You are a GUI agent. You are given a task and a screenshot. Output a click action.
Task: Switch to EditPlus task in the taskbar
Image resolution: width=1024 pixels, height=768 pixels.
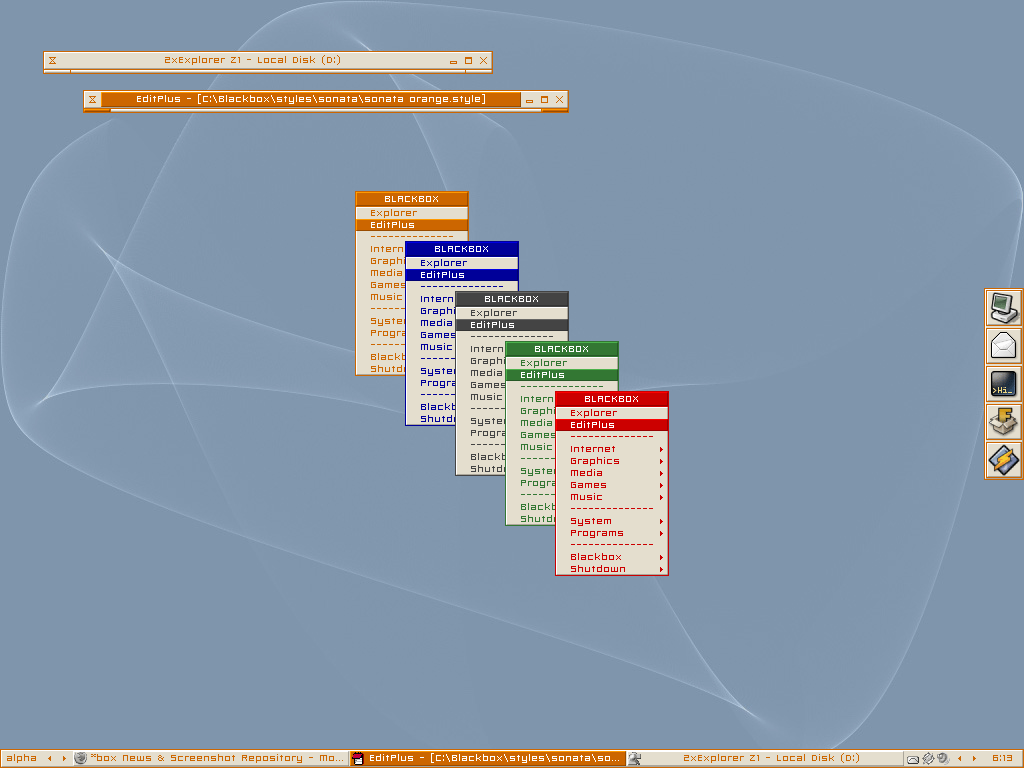487,758
